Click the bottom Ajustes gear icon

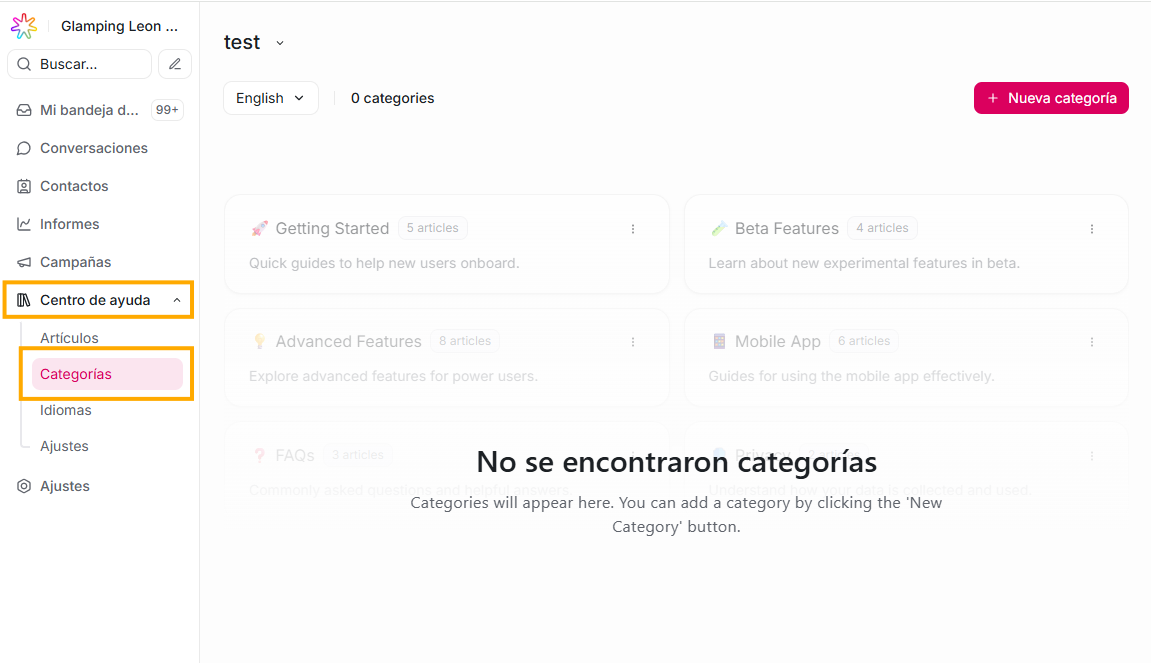click(x=24, y=486)
